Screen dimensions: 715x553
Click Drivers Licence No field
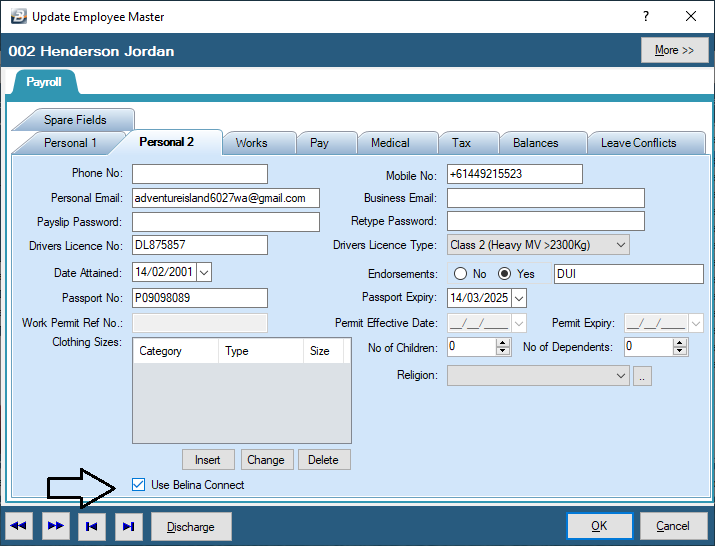[x=200, y=245]
